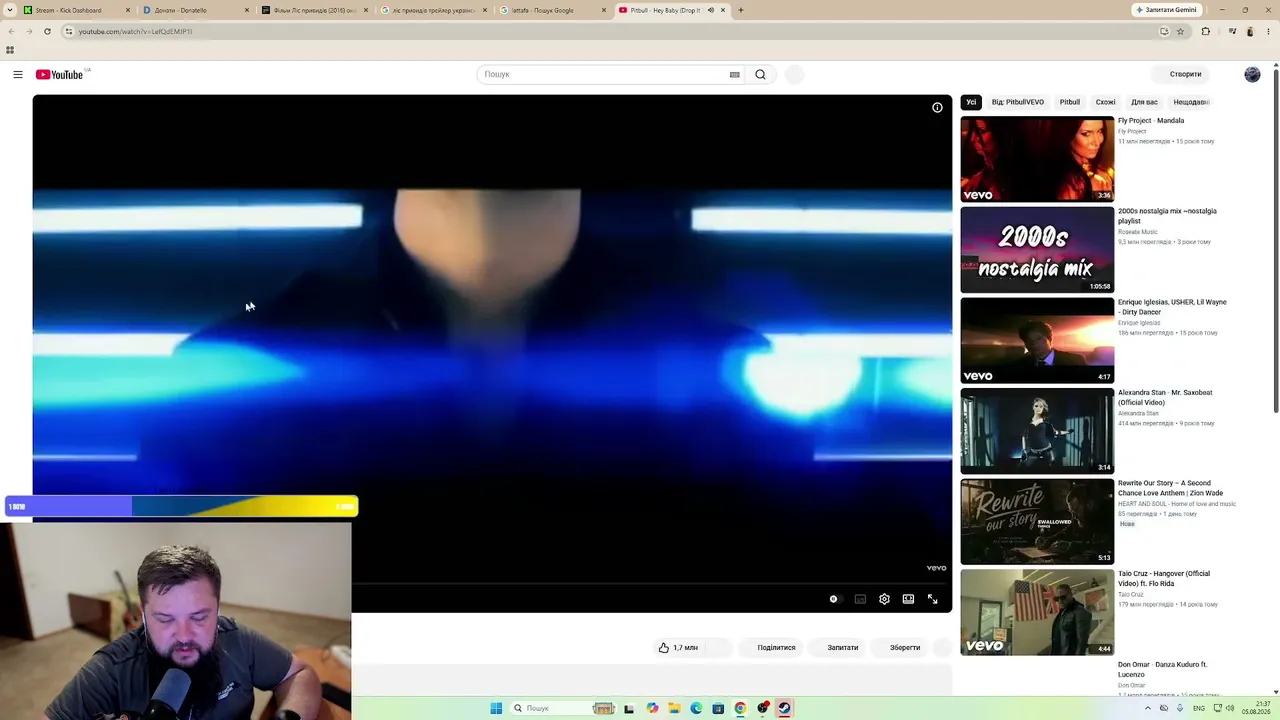The height and width of the screenshot is (720, 1280).
Task: Select the Для вас filter chip
Action: (x=1144, y=102)
